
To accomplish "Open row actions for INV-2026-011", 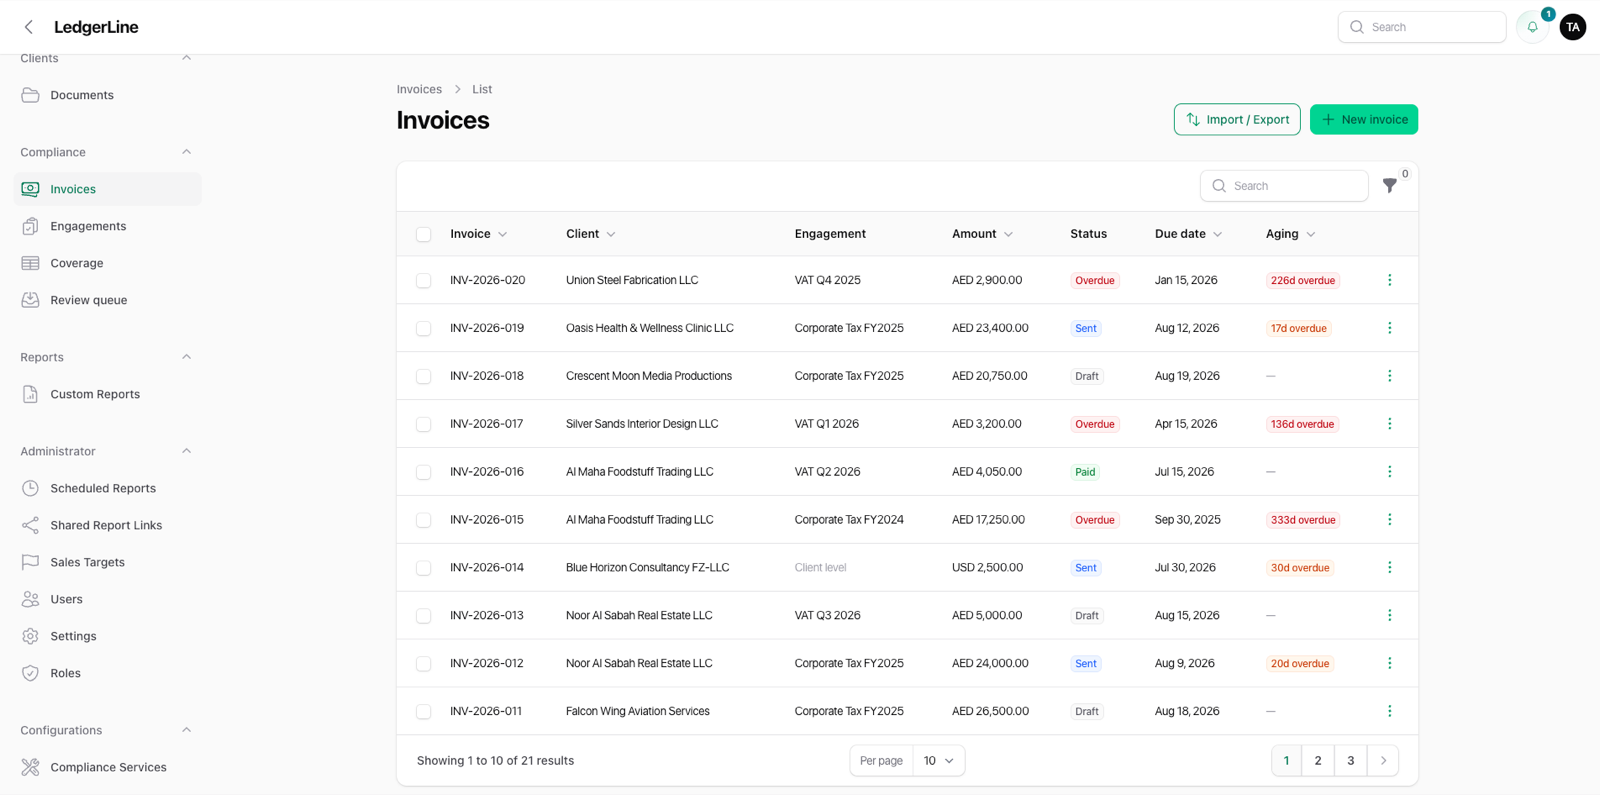I will pyautogui.click(x=1390, y=711).
